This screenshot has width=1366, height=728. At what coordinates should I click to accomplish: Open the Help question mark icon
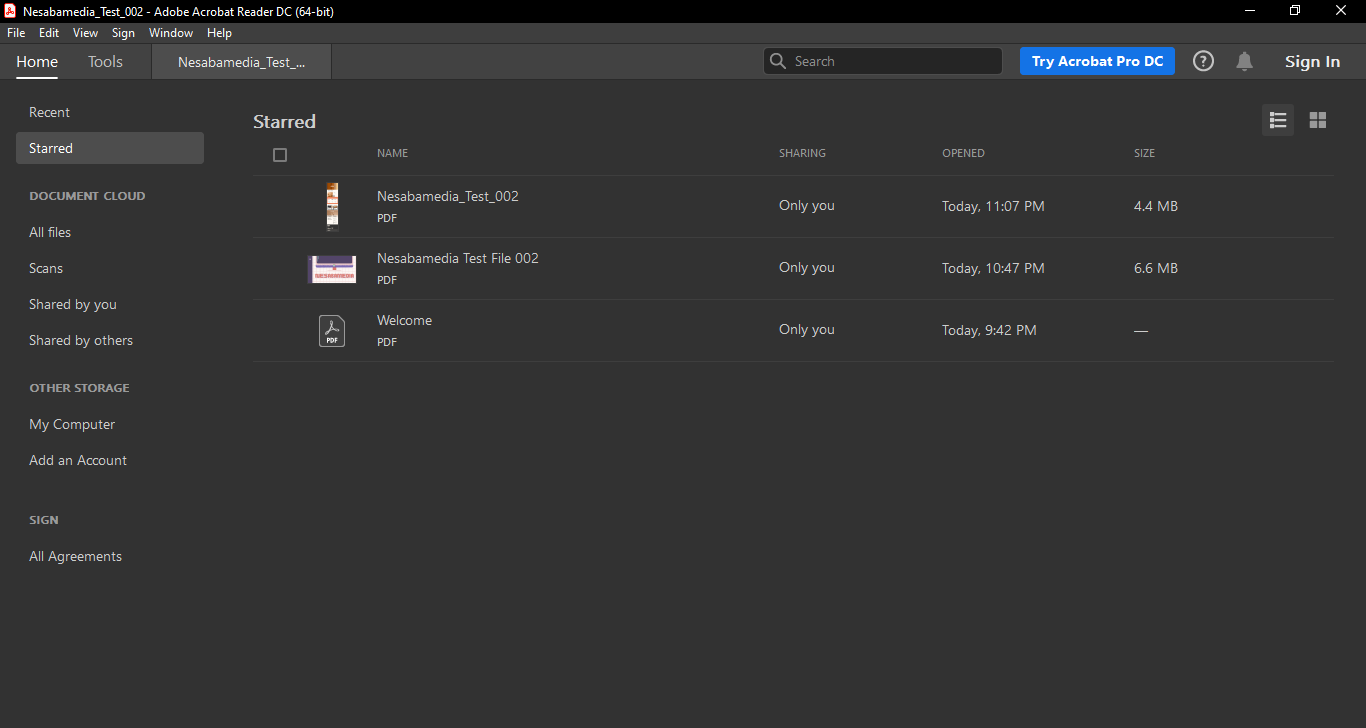click(x=1204, y=61)
